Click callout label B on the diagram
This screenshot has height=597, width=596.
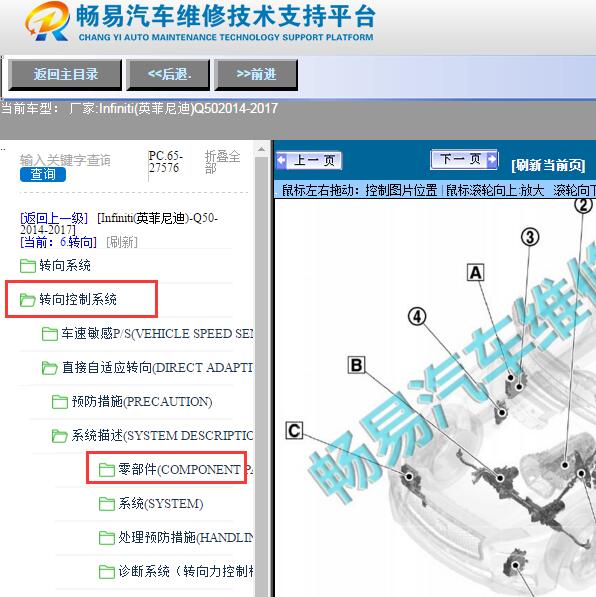356,365
